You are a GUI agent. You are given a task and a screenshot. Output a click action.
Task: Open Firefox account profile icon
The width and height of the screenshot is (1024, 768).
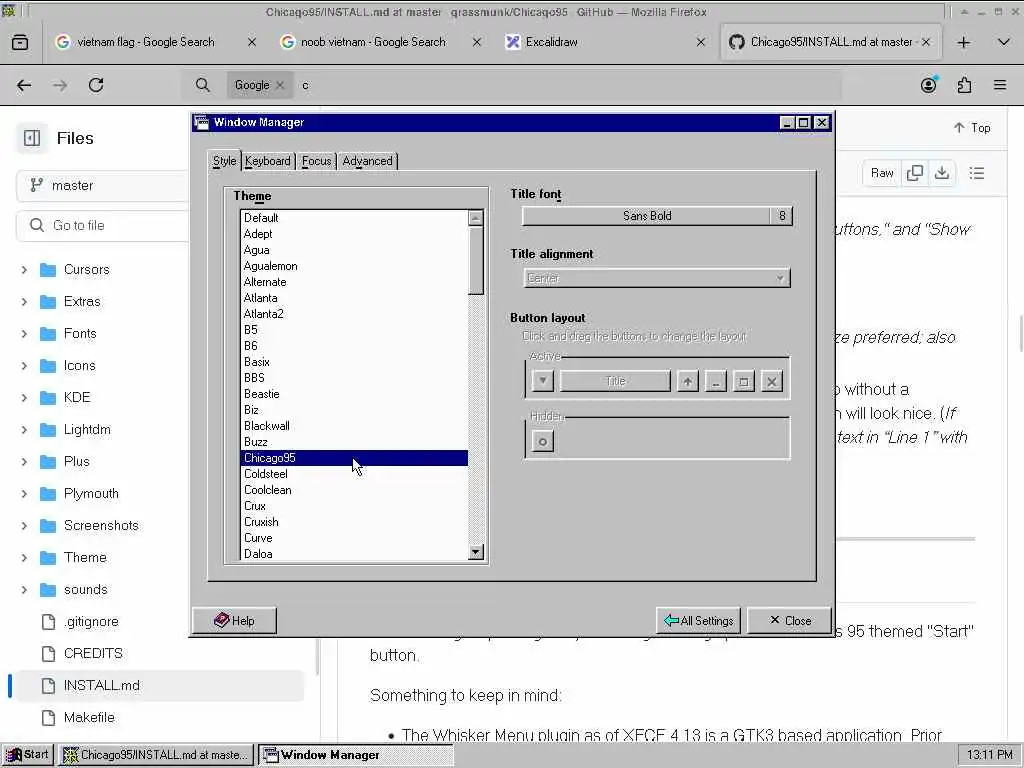(x=929, y=85)
